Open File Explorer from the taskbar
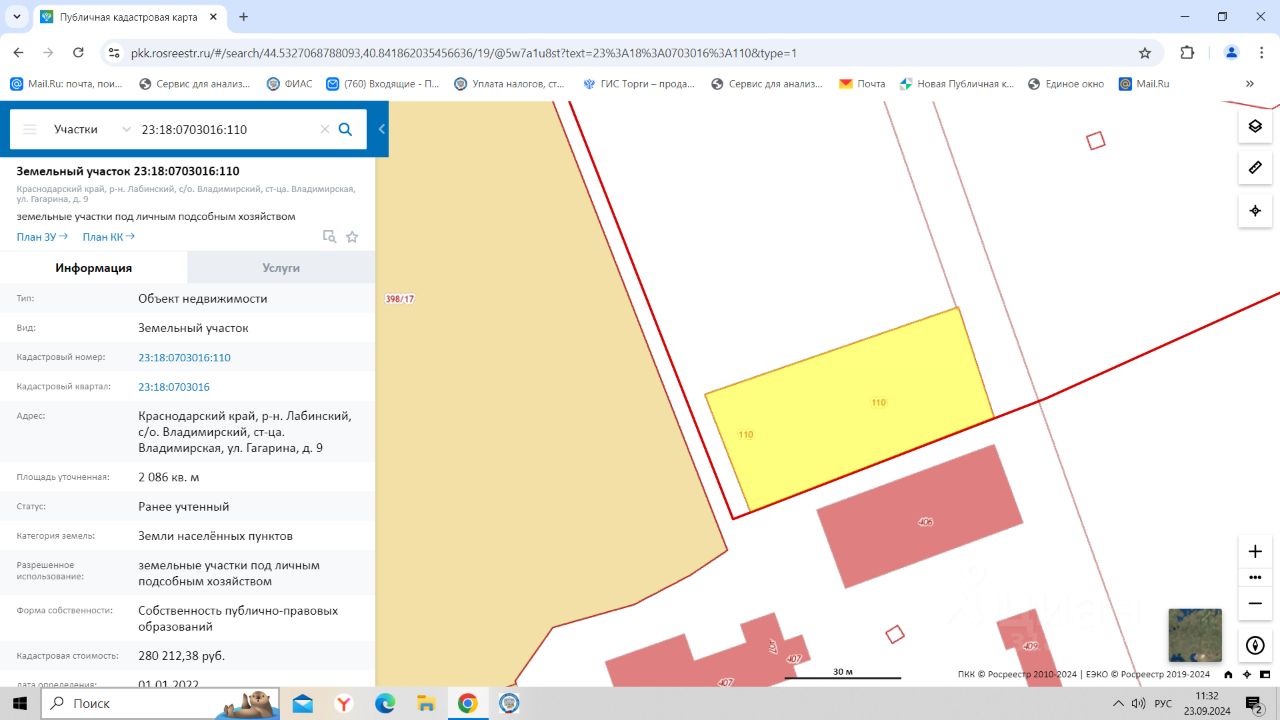The height and width of the screenshot is (720, 1280). coord(426,703)
